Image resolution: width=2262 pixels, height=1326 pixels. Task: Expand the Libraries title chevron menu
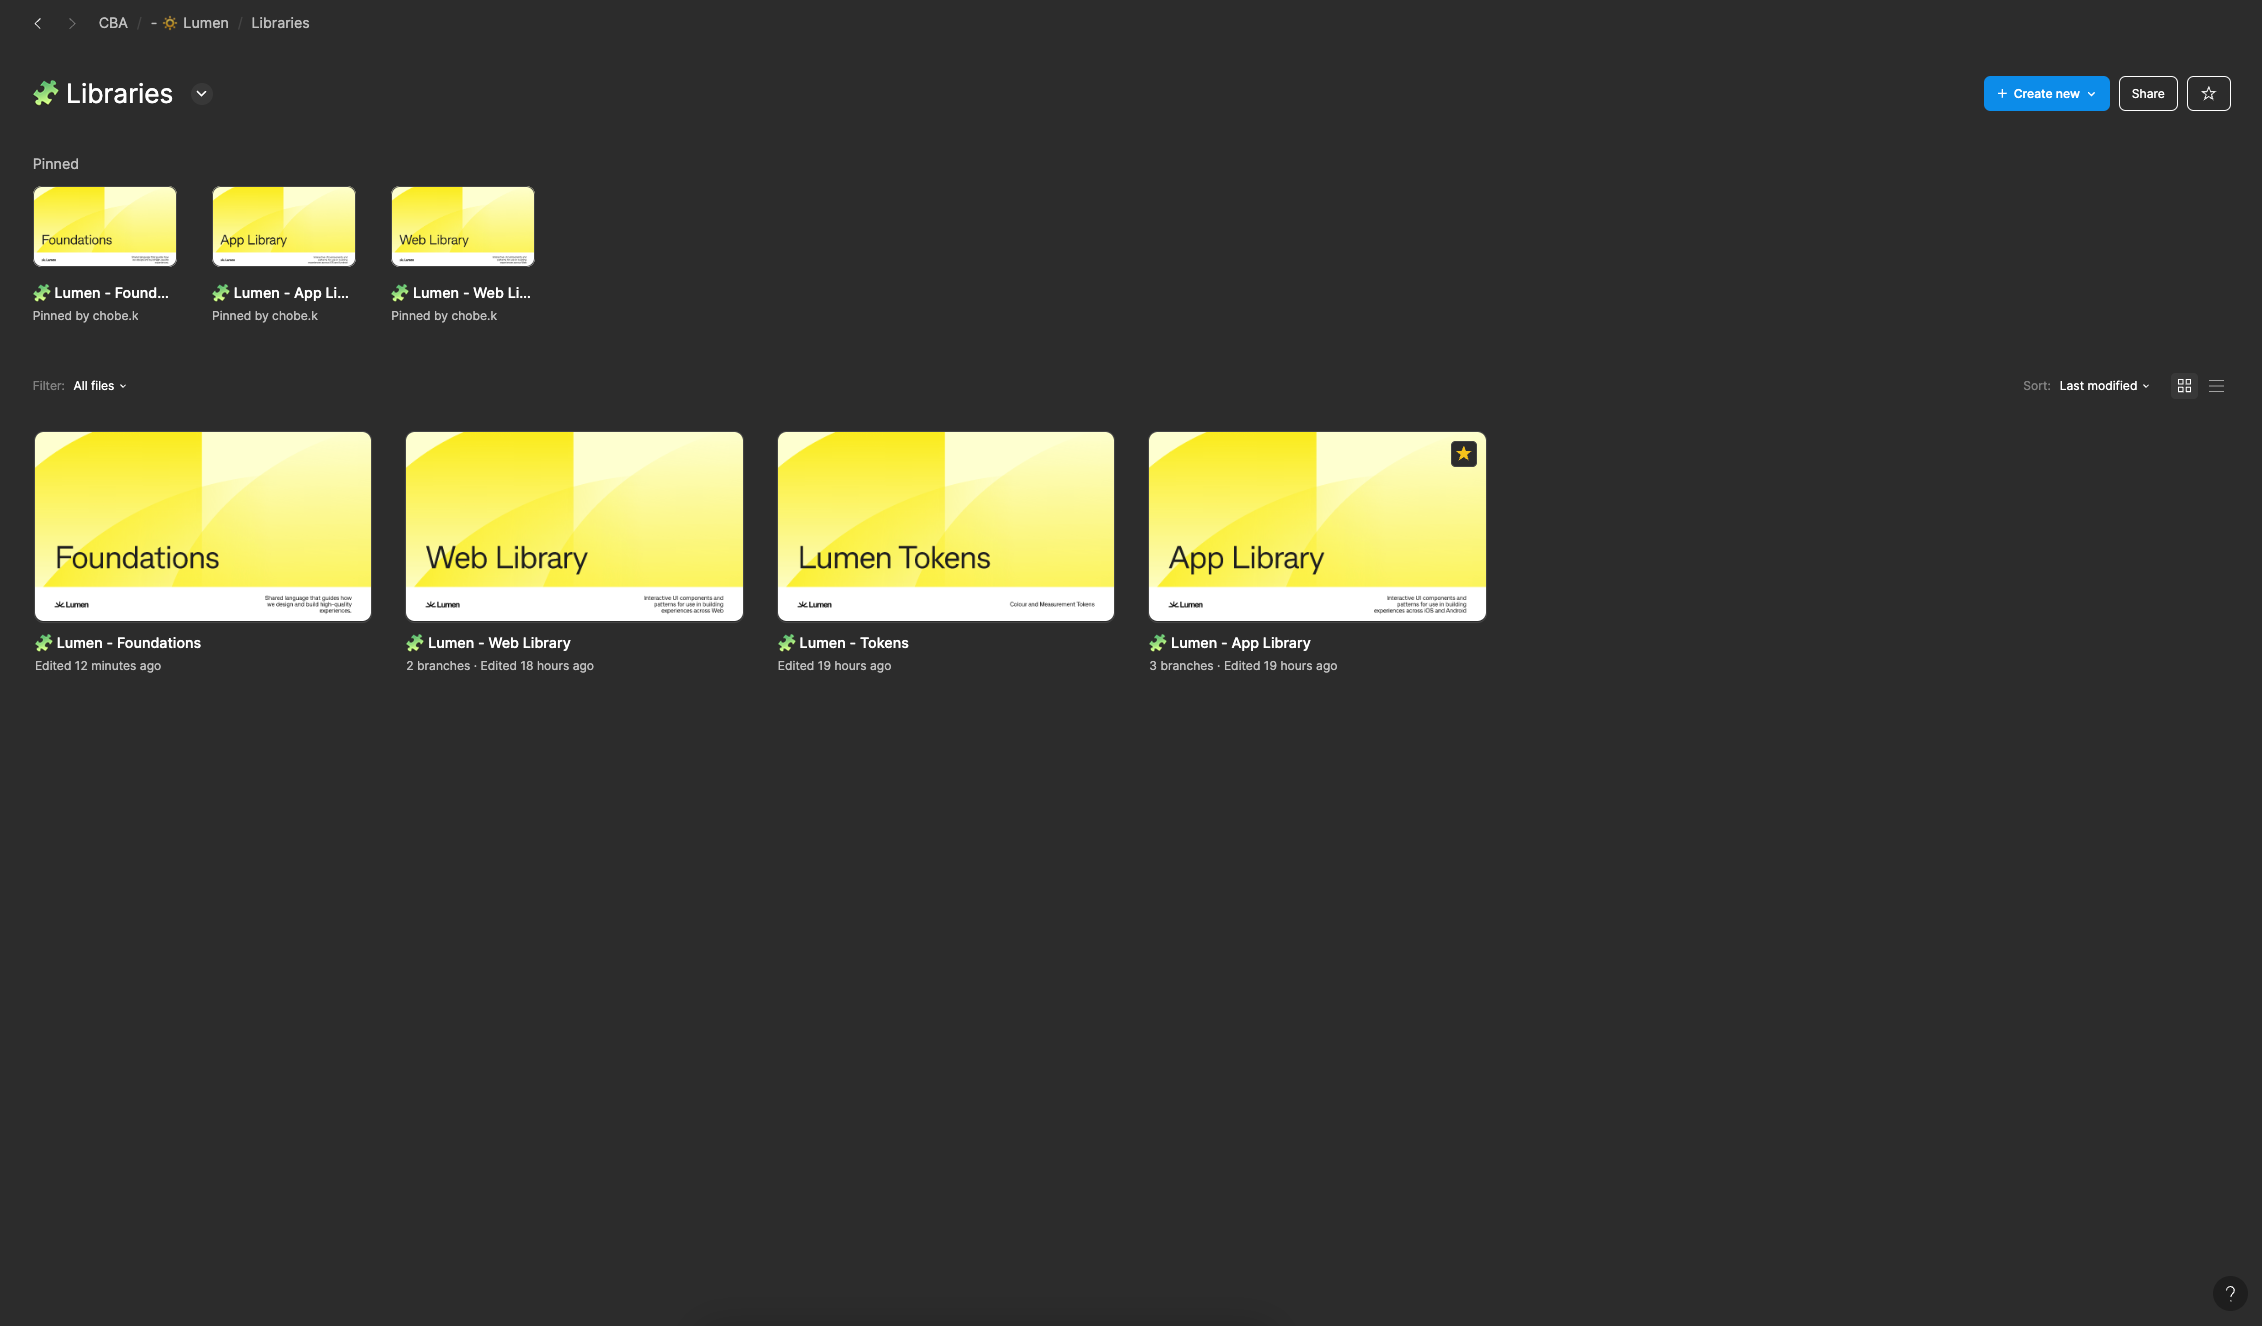201,94
